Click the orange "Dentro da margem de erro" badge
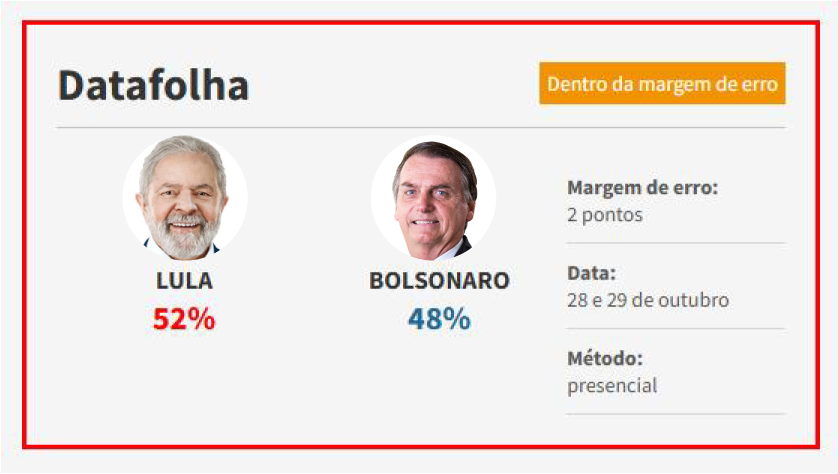This screenshot has height=474, width=838. tap(662, 84)
